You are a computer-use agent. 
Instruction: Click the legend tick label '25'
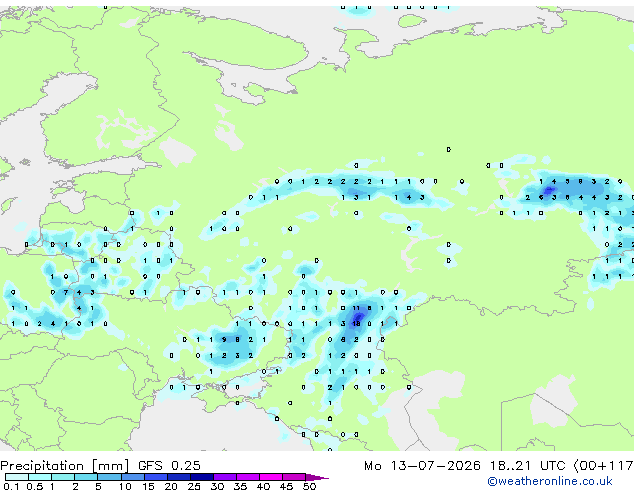coord(194,486)
